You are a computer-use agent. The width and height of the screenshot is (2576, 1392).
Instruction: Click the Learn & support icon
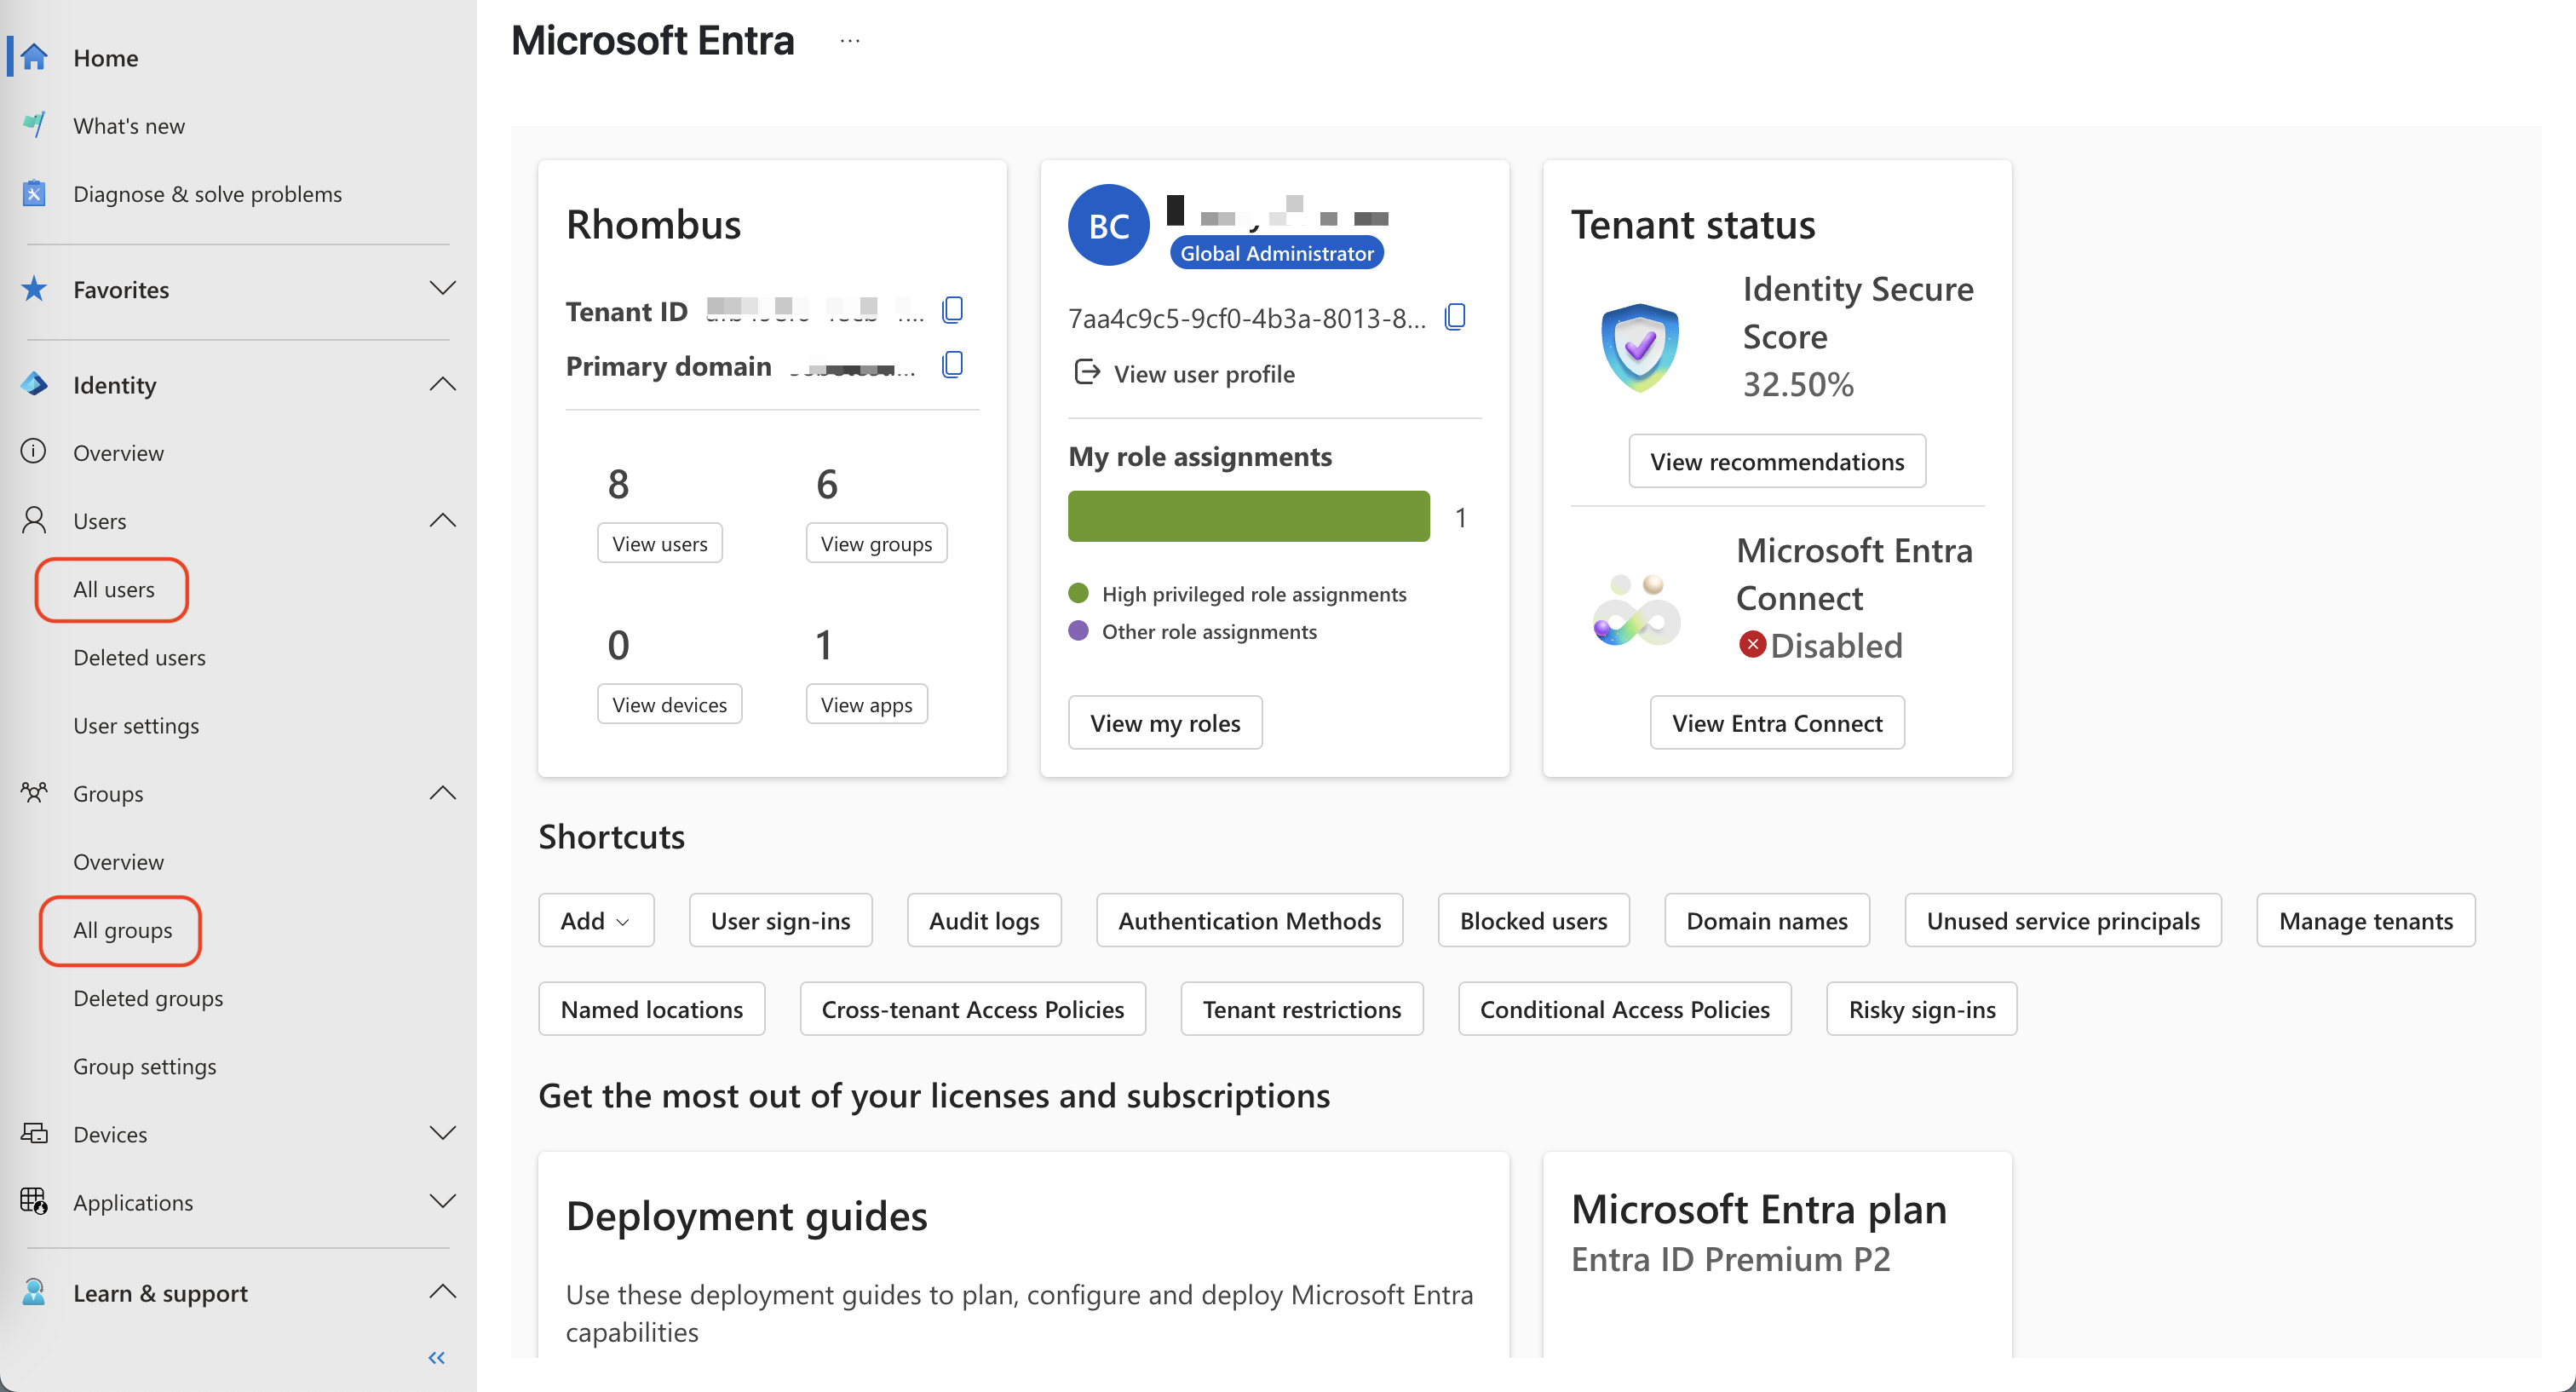(34, 1292)
